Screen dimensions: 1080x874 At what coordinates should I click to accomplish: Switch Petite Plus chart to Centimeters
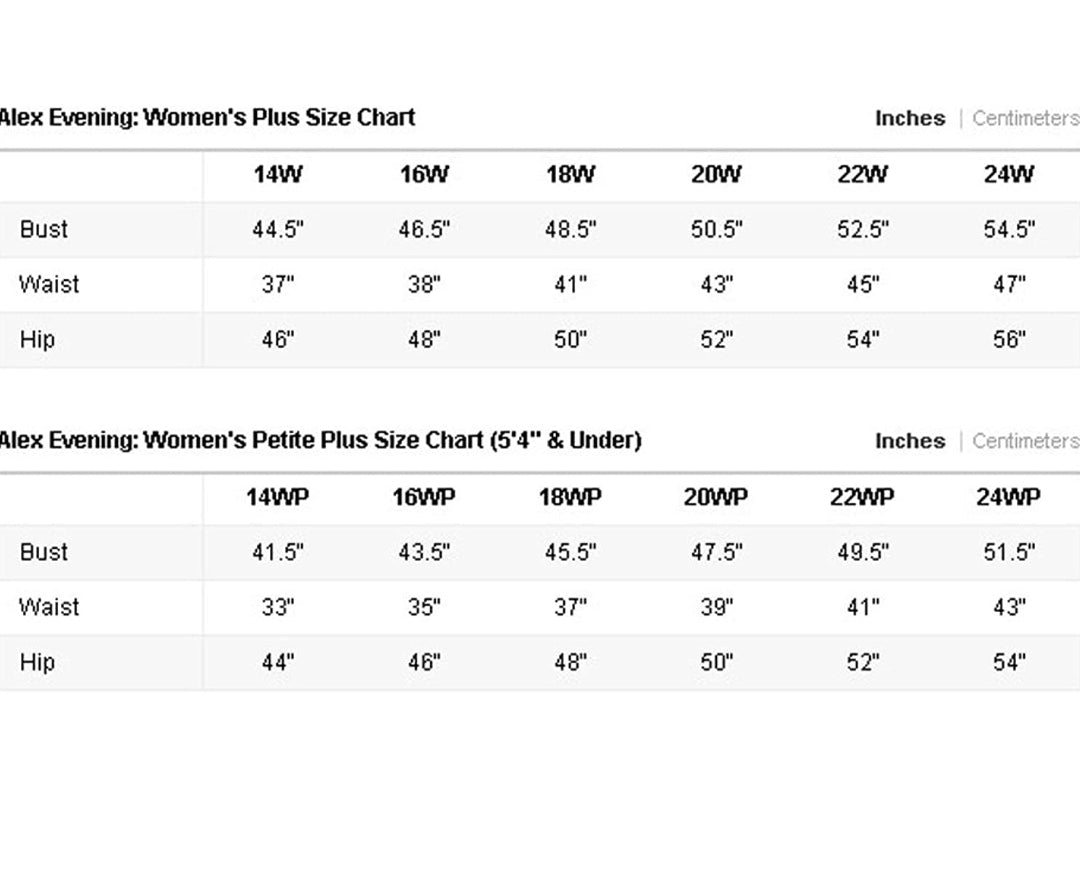(1026, 441)
